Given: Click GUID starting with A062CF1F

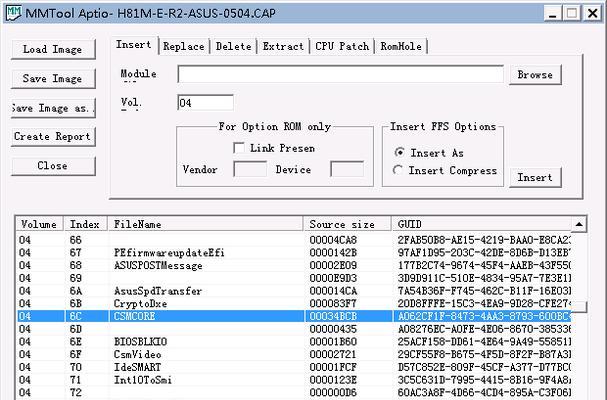Looking at the screenshot, I should tap(484, 316).
